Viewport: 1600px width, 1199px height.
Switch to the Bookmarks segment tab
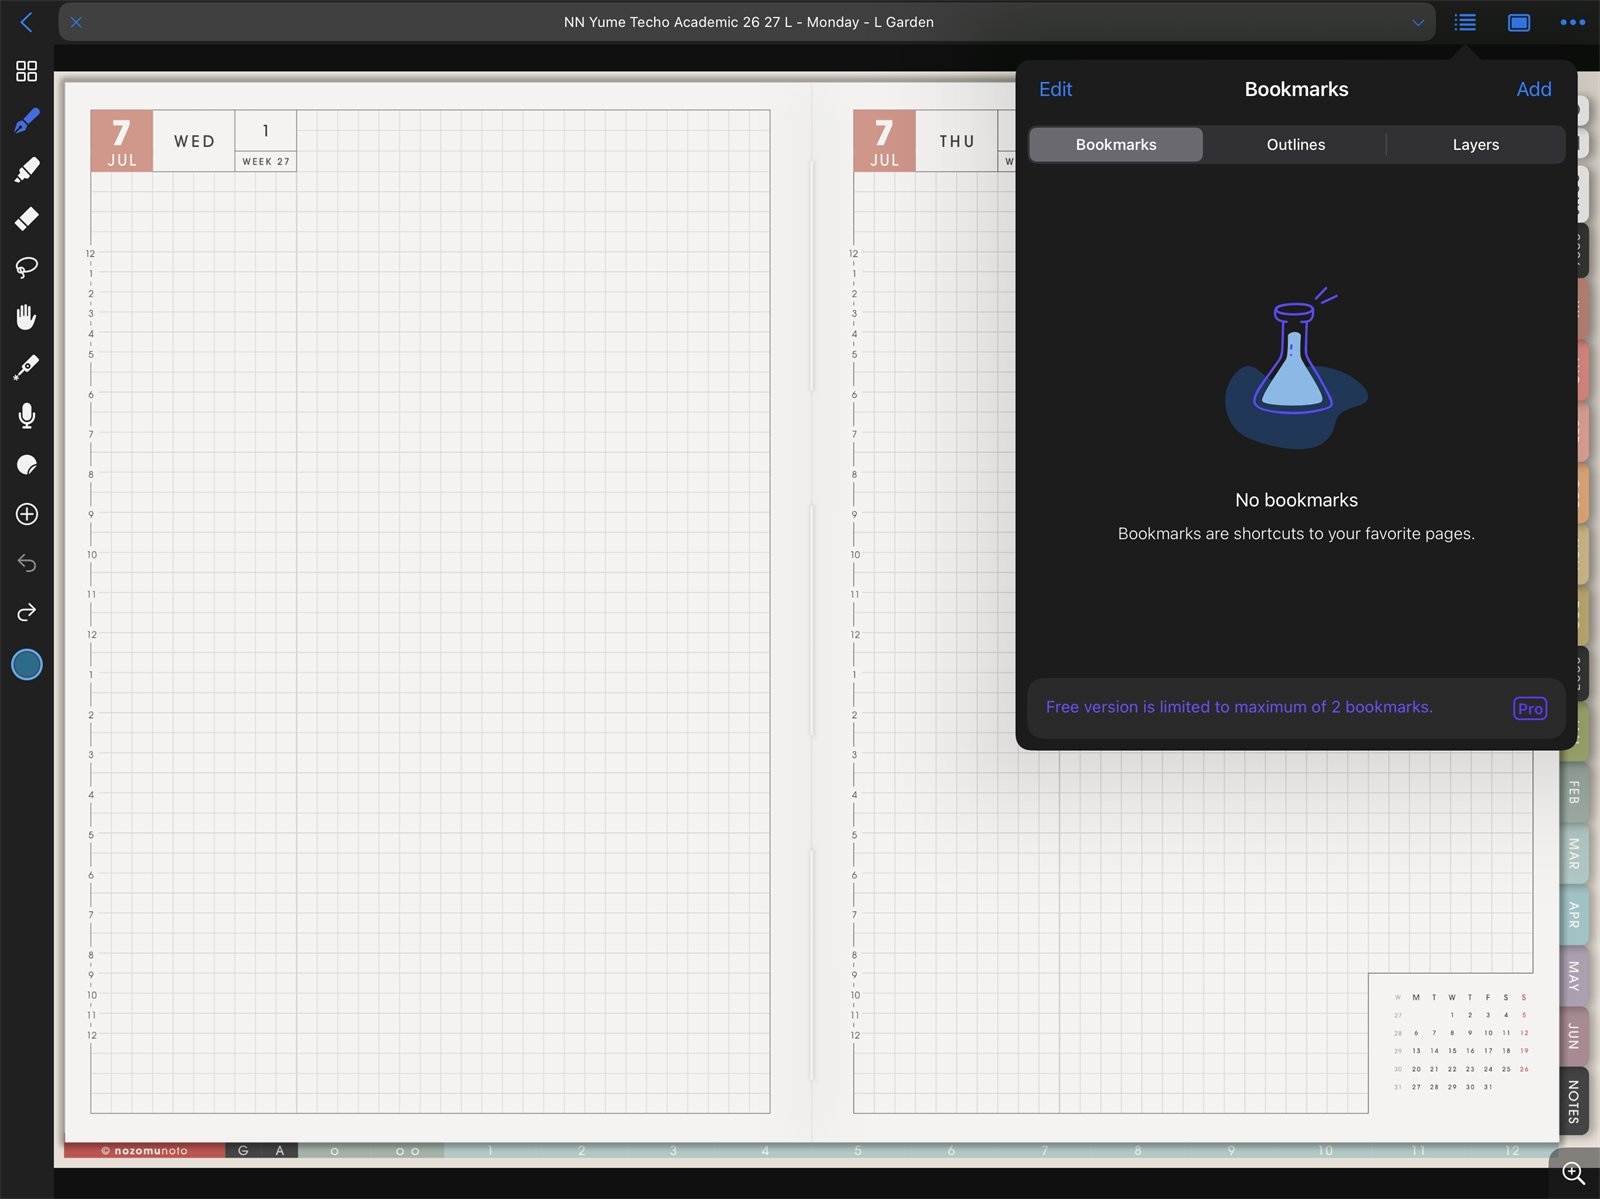(1116, 145)
